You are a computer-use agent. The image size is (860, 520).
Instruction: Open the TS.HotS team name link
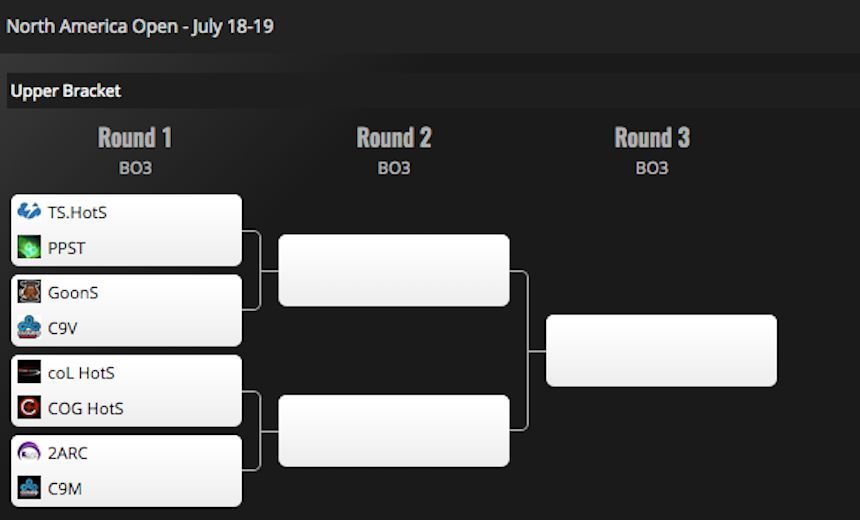(77, 212)
